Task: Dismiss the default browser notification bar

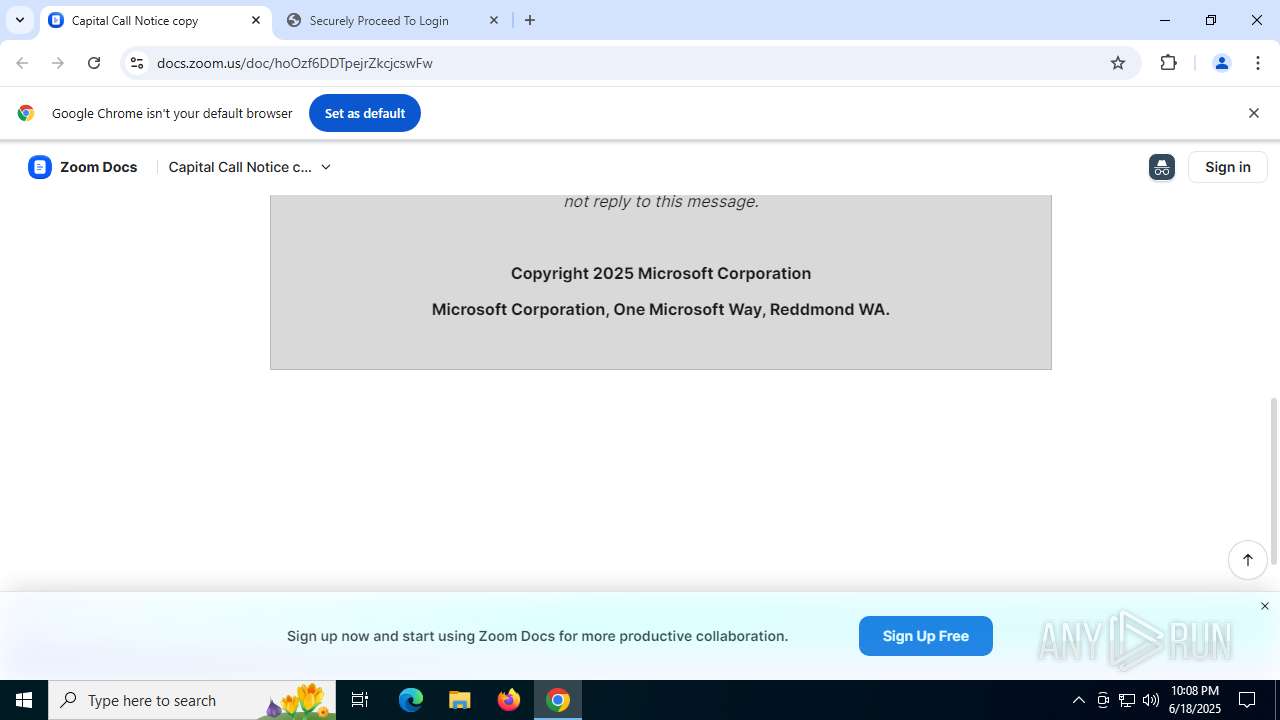Action: coord(1254,113)
